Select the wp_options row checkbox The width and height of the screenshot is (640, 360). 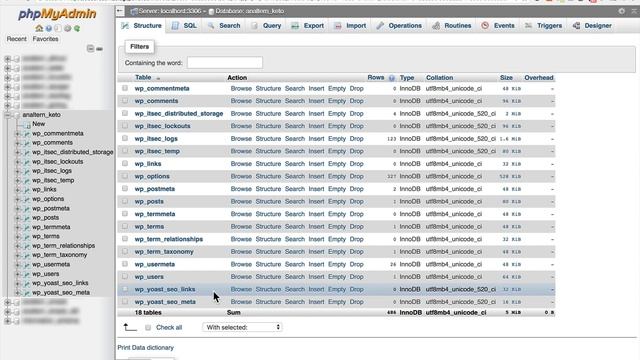coord(125,176)
